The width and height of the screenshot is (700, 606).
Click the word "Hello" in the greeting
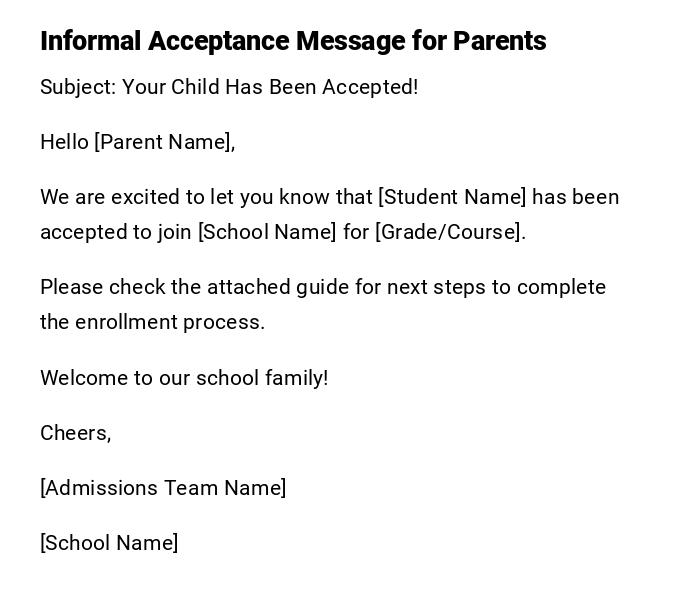(64, 142)
